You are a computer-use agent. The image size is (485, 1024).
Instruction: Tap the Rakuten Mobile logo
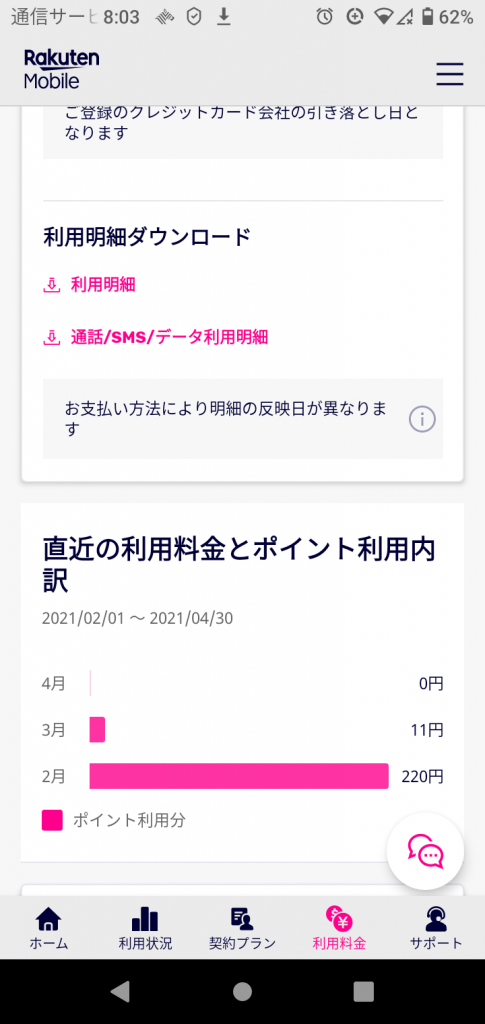pyautogui.click(x=61, y=70)
